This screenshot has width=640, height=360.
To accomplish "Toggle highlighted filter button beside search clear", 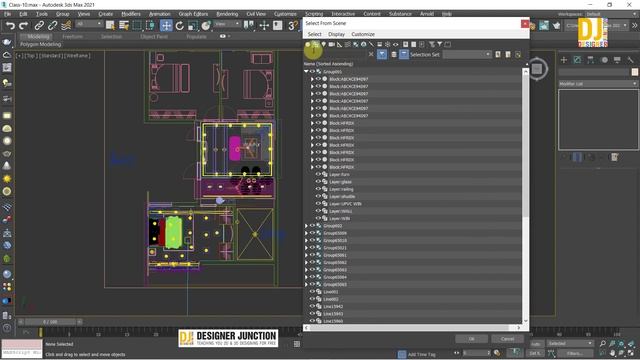I will coord(382,54).
